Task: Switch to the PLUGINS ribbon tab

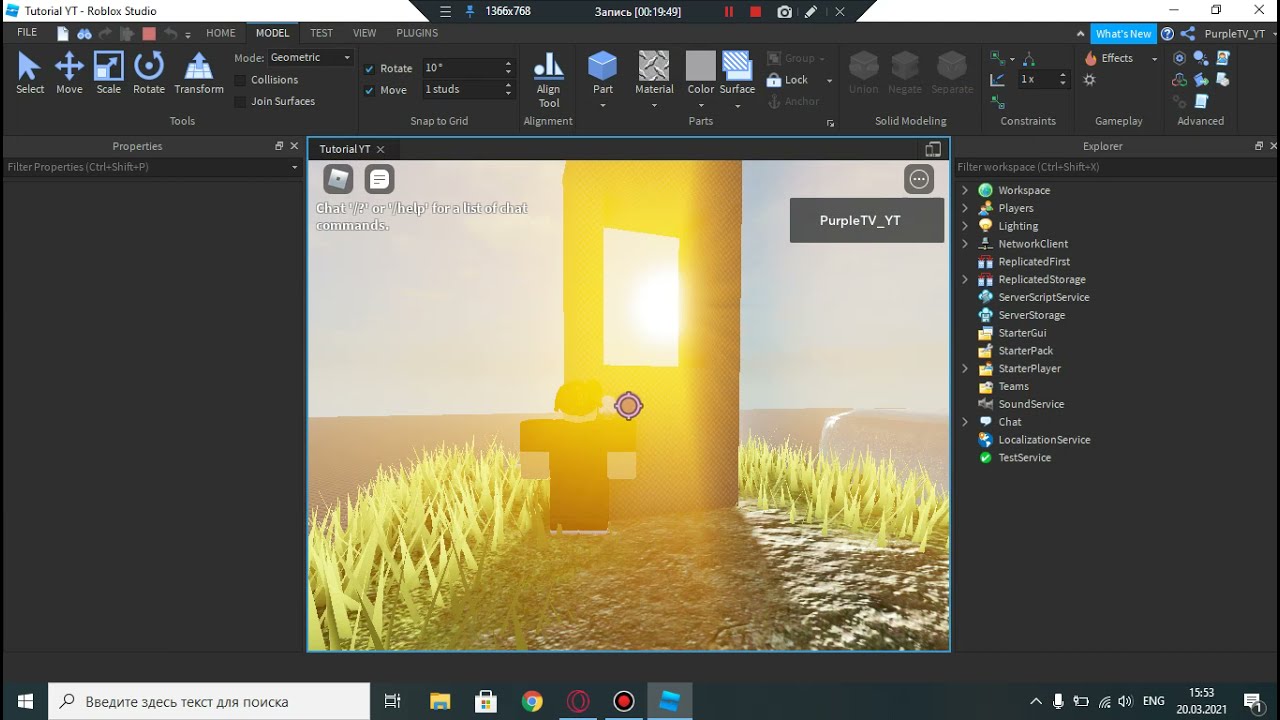Action: [417, 33]
